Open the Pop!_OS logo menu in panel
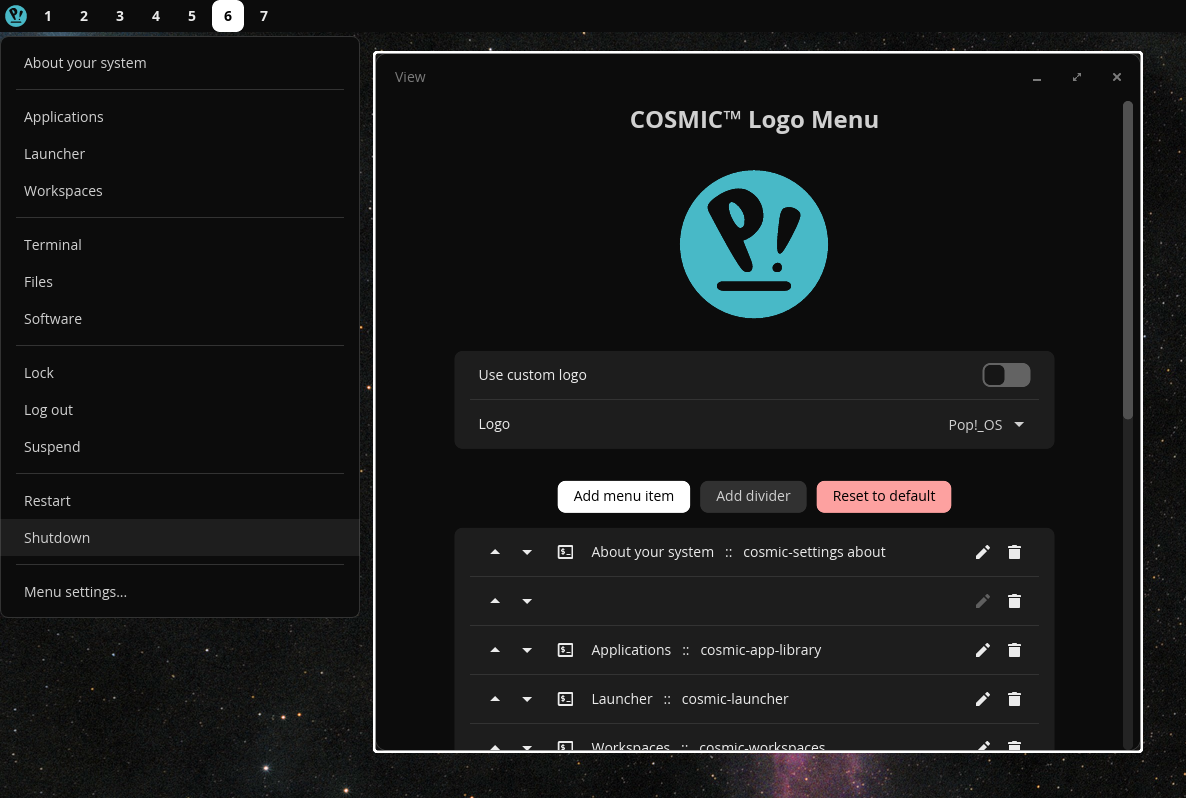 coord(16,16)
